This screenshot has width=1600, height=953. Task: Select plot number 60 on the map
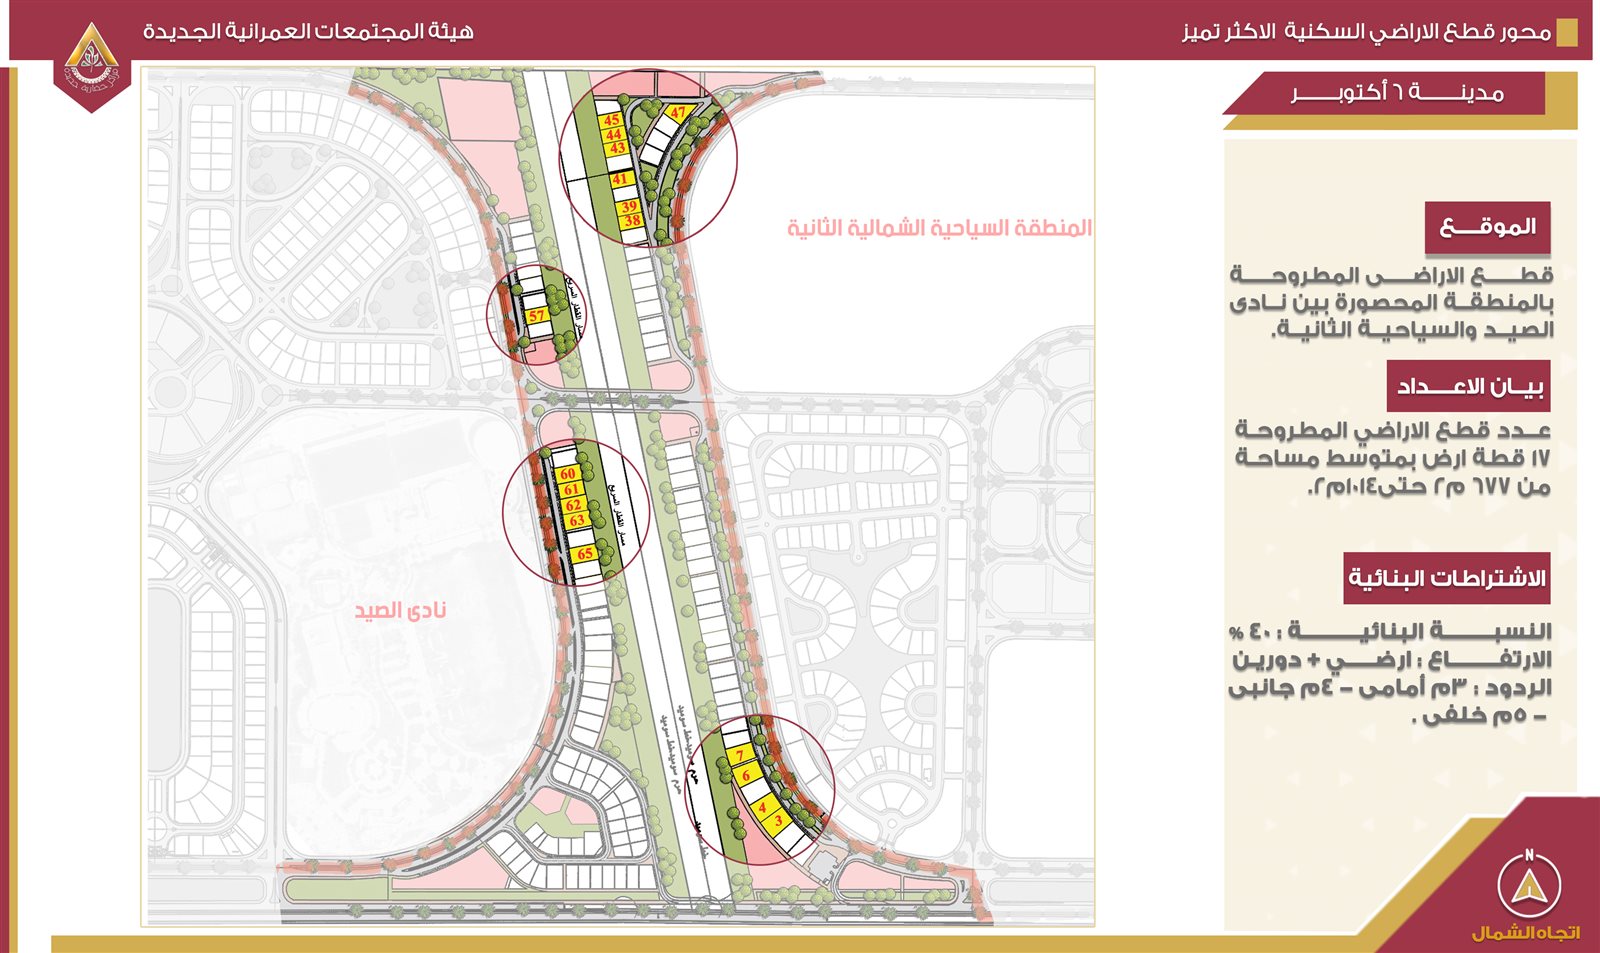(x=568, y=474)
